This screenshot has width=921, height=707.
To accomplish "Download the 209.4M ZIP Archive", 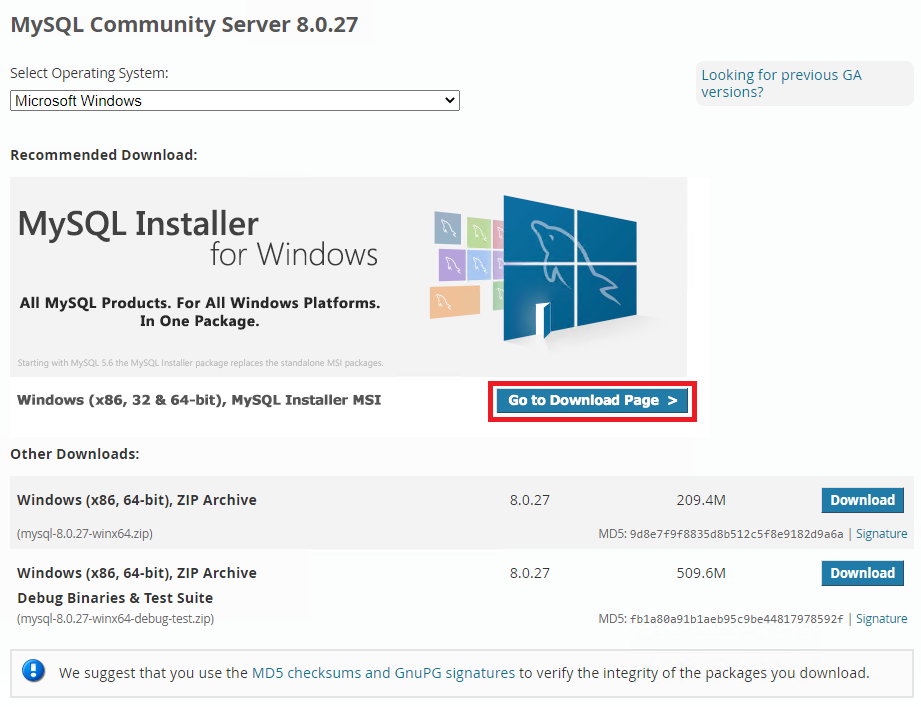I will coord(862,500).
